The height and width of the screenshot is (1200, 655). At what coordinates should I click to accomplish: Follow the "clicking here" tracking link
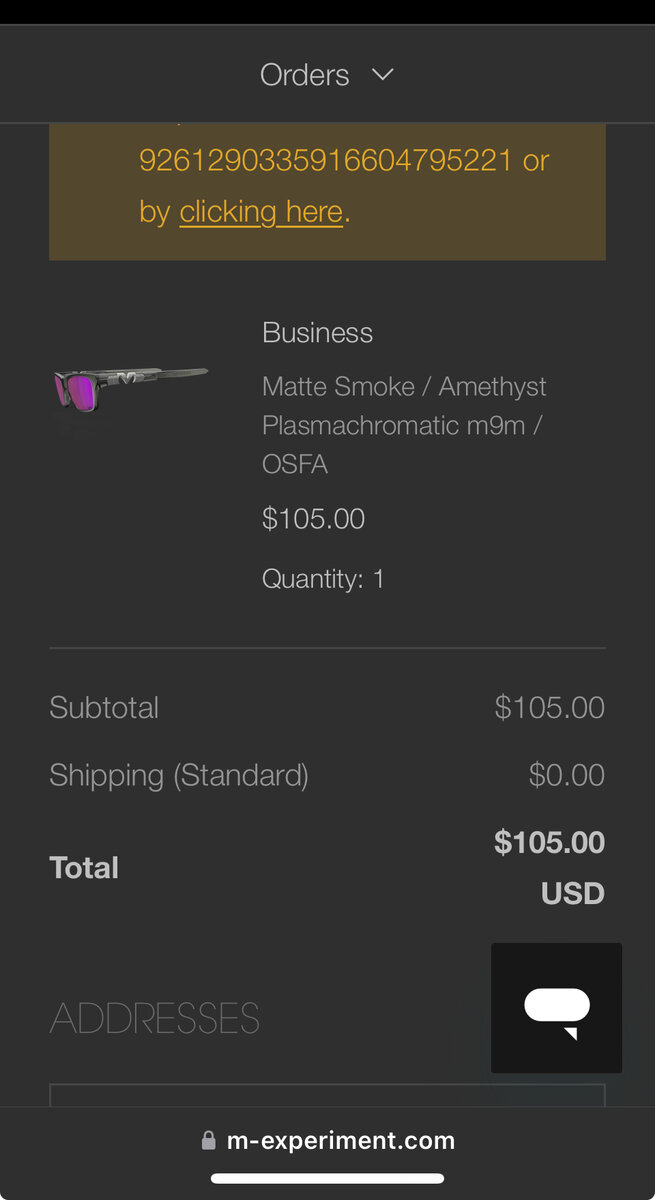tap(261, 212)
